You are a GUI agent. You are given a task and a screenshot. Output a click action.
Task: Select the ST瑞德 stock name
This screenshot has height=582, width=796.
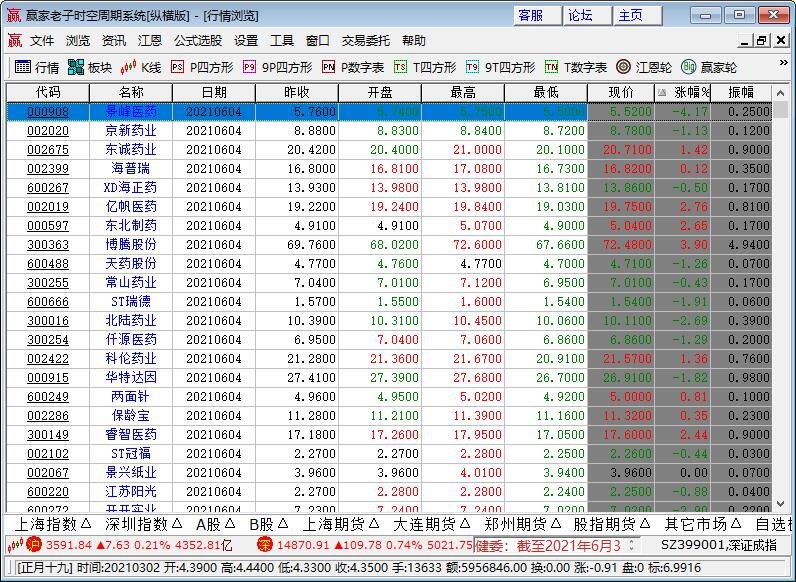131,302
